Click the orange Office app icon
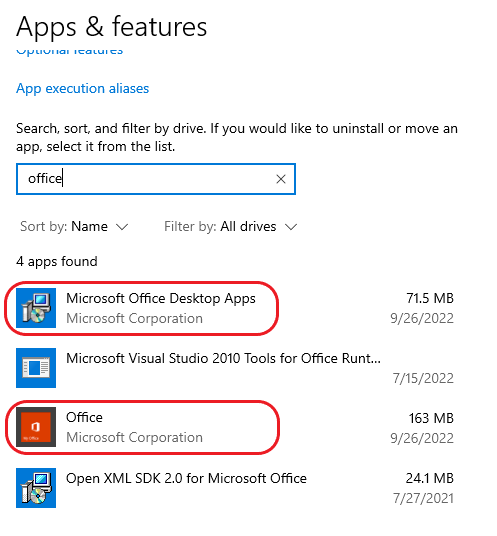 tap(36, 427)
